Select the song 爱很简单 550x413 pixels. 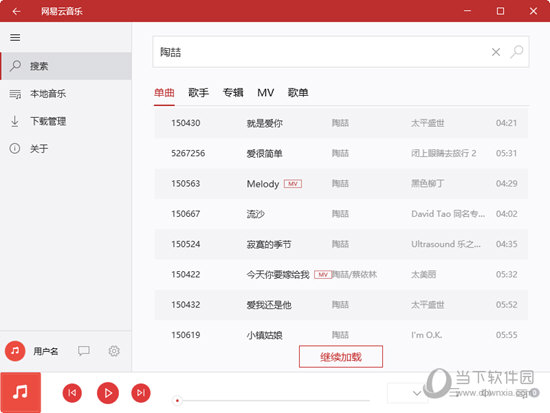(264, 153)
